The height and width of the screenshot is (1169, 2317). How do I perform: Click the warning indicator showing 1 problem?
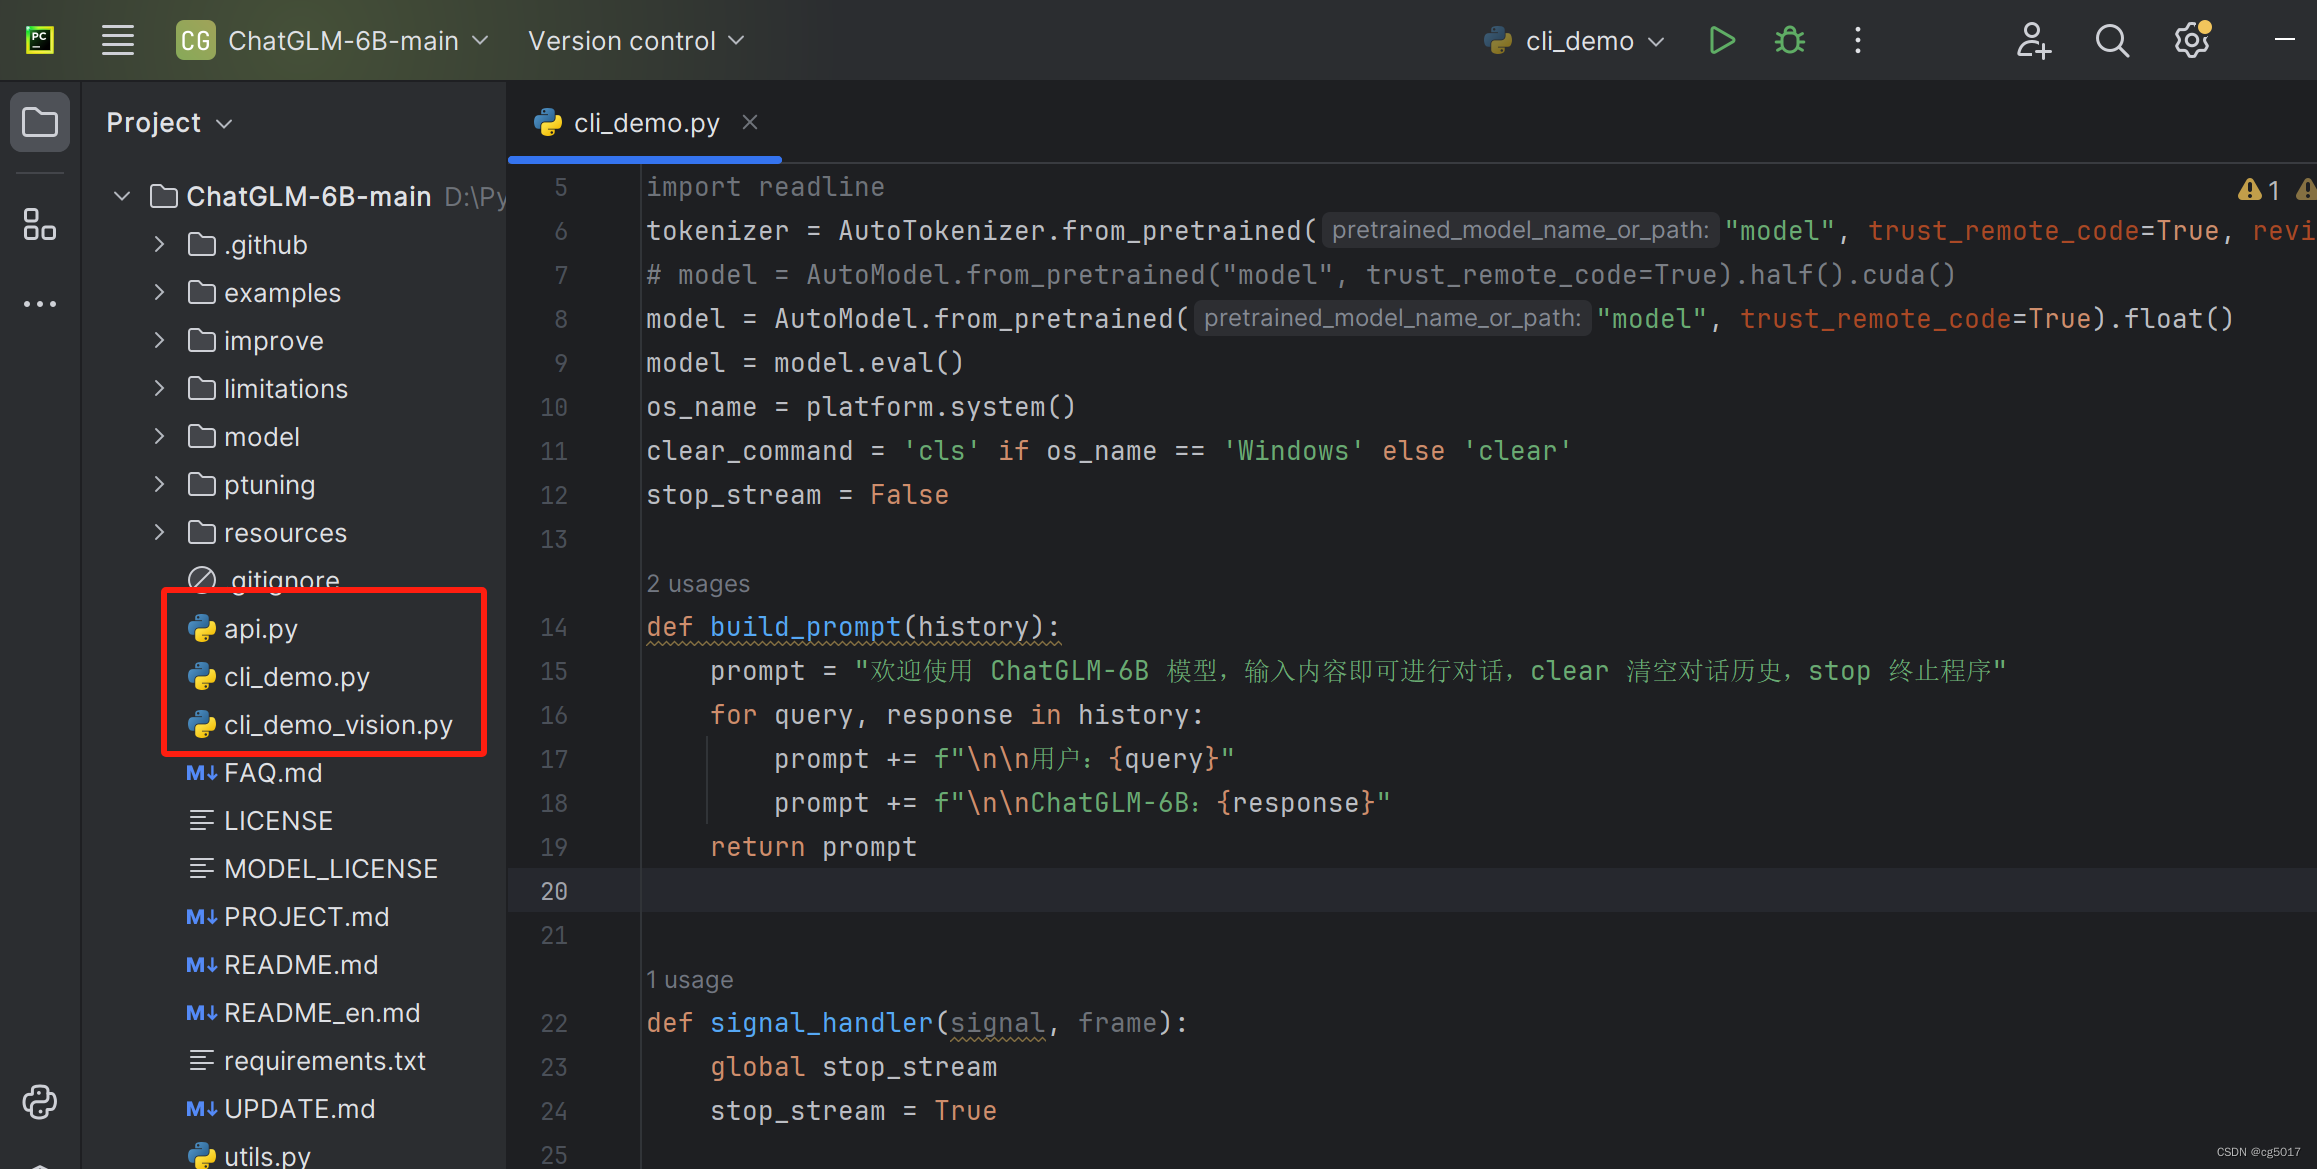coord(2259,190)
